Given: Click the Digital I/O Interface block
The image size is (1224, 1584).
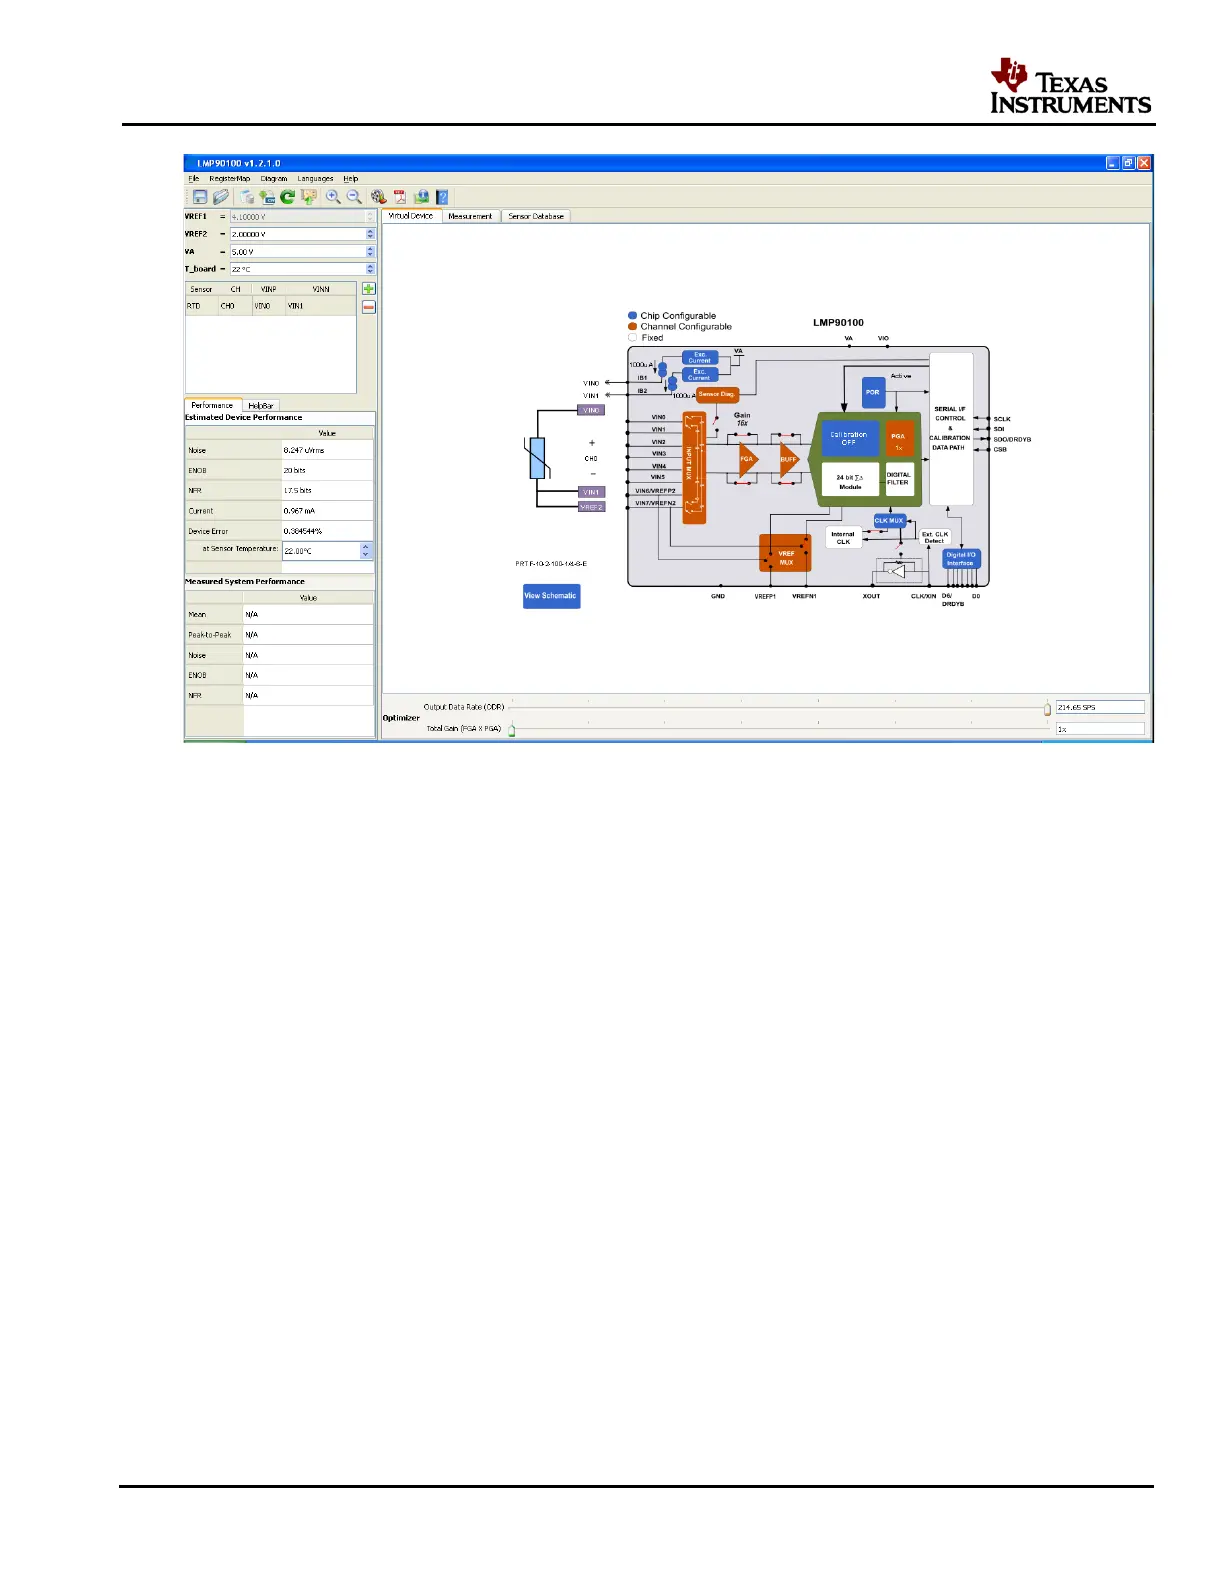Looking at the screenshot, I should [960, 559].
